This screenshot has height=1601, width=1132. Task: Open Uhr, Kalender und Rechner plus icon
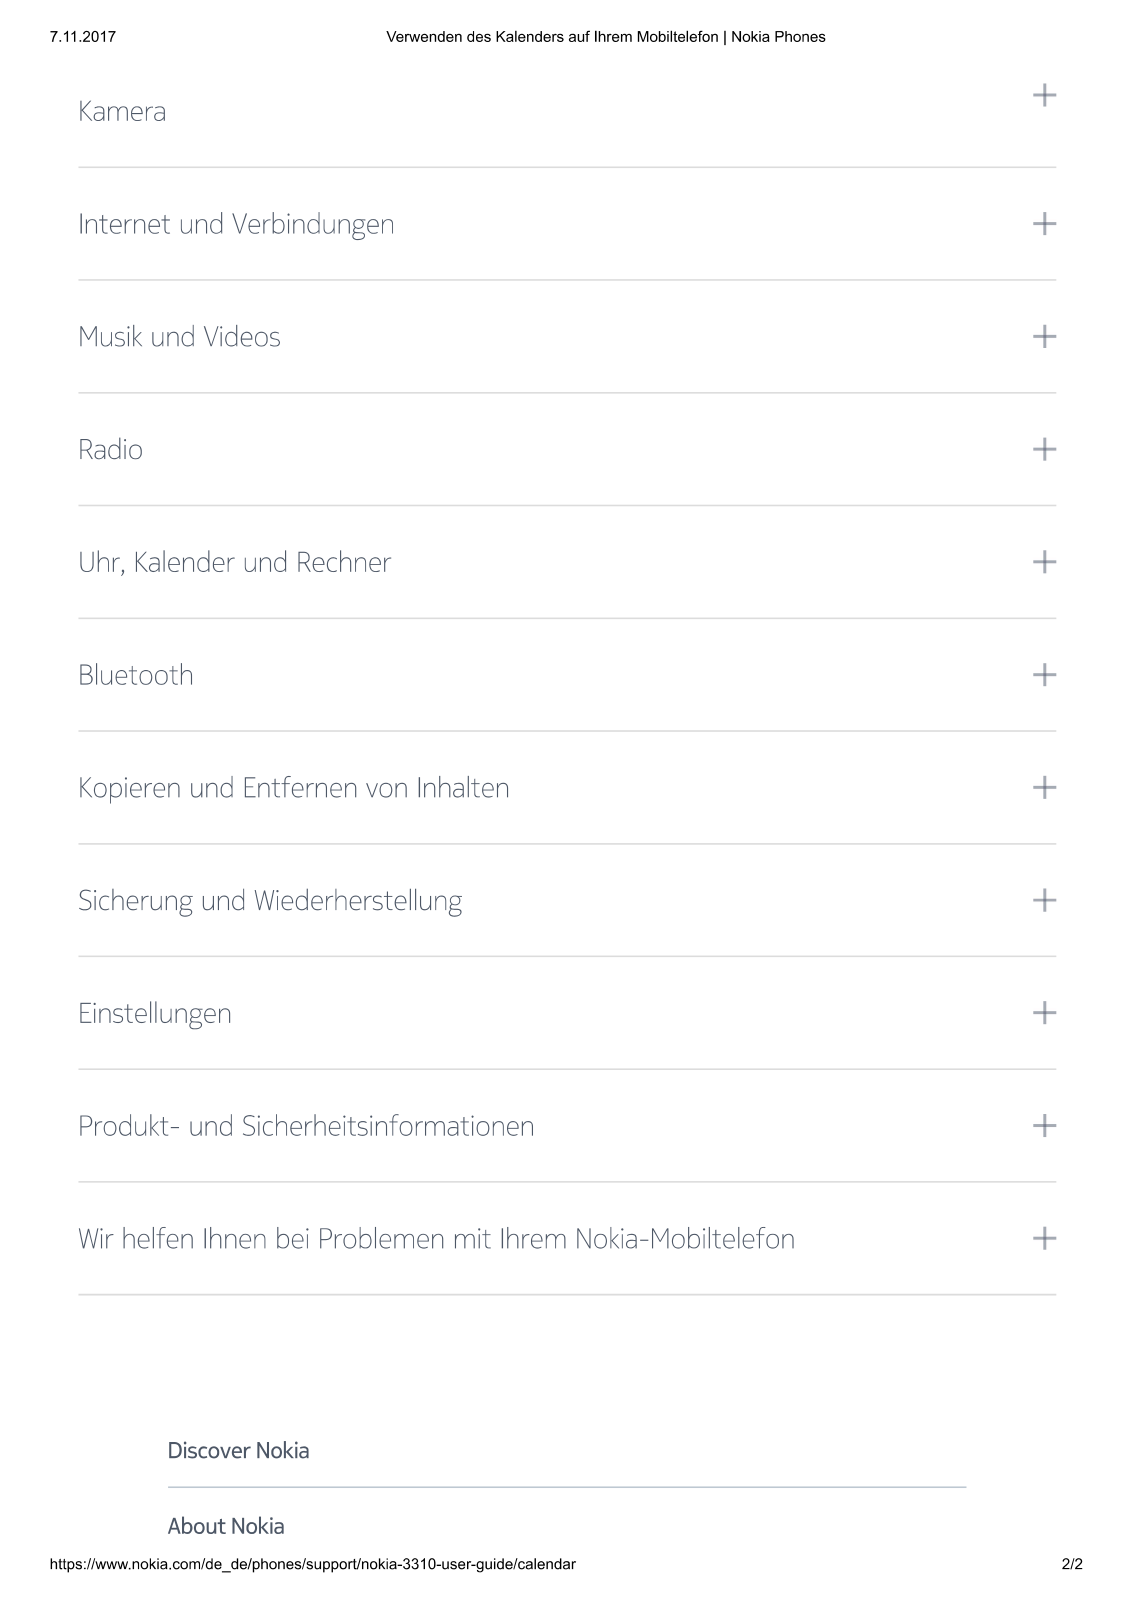(1044, 562)
